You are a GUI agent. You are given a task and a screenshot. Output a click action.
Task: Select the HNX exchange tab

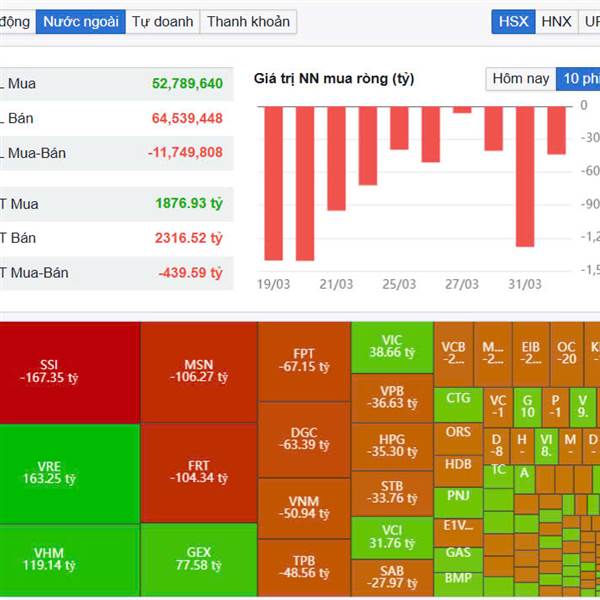click(556, 22)
